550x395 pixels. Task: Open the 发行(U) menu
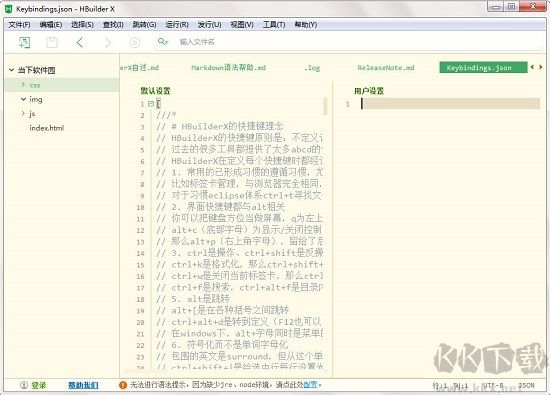(x=209, y=25)
